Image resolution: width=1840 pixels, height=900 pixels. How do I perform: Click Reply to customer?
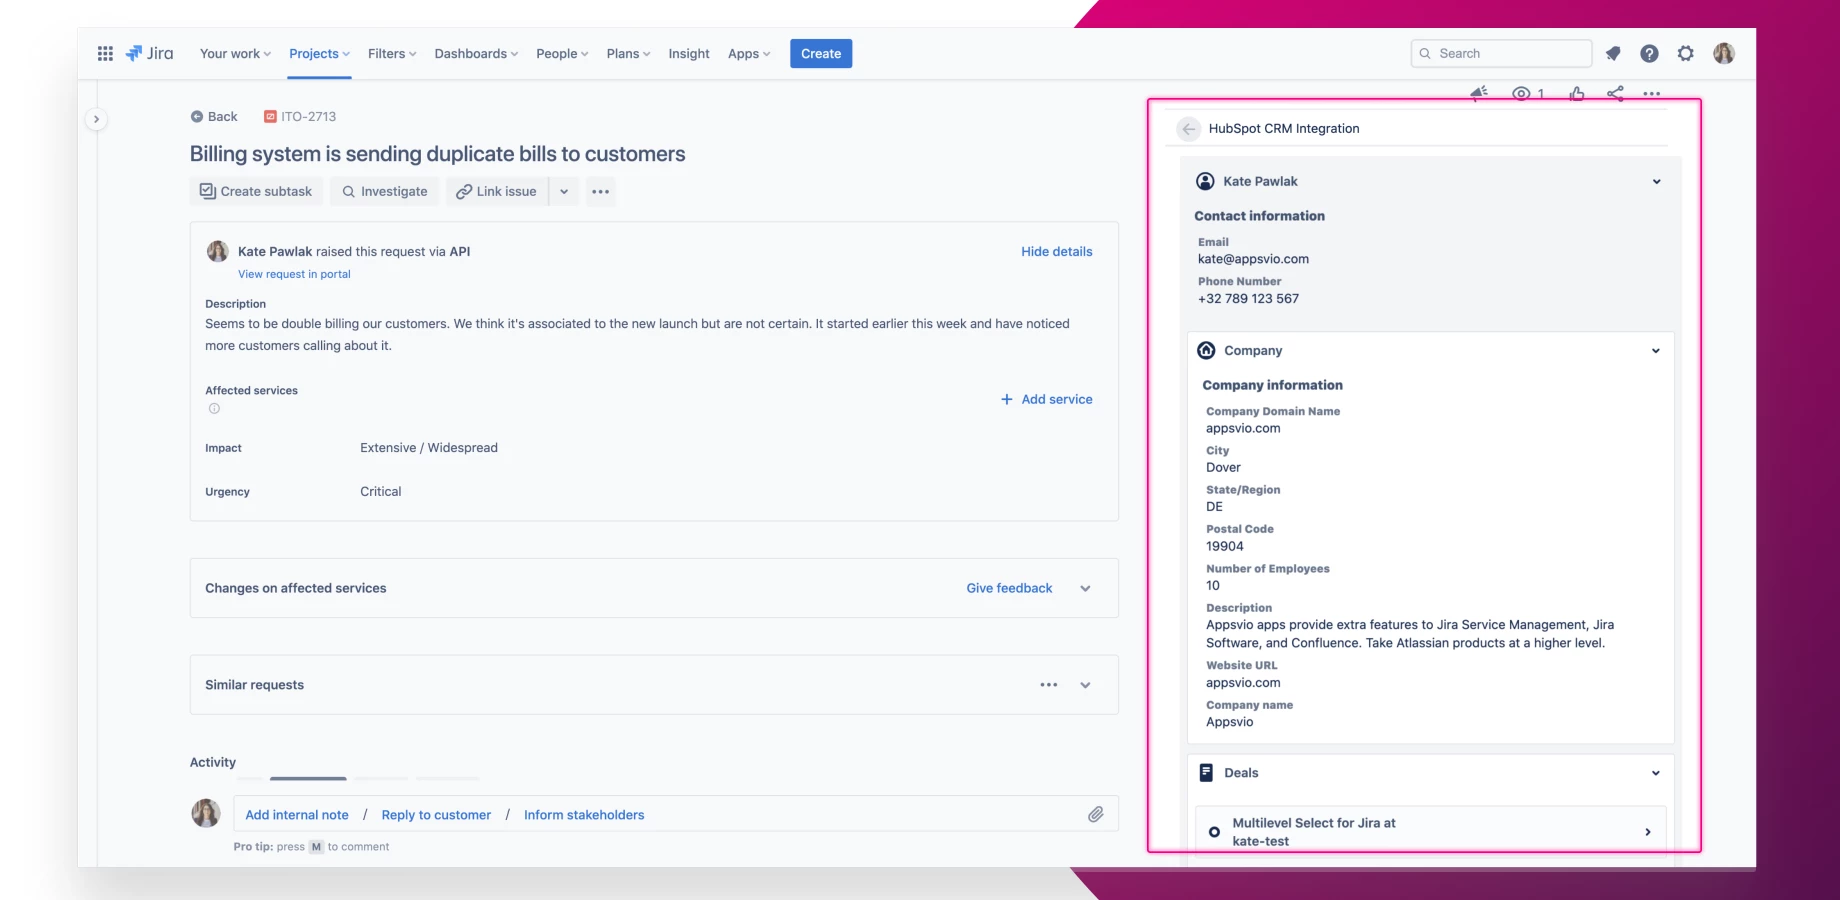(436, 815)
